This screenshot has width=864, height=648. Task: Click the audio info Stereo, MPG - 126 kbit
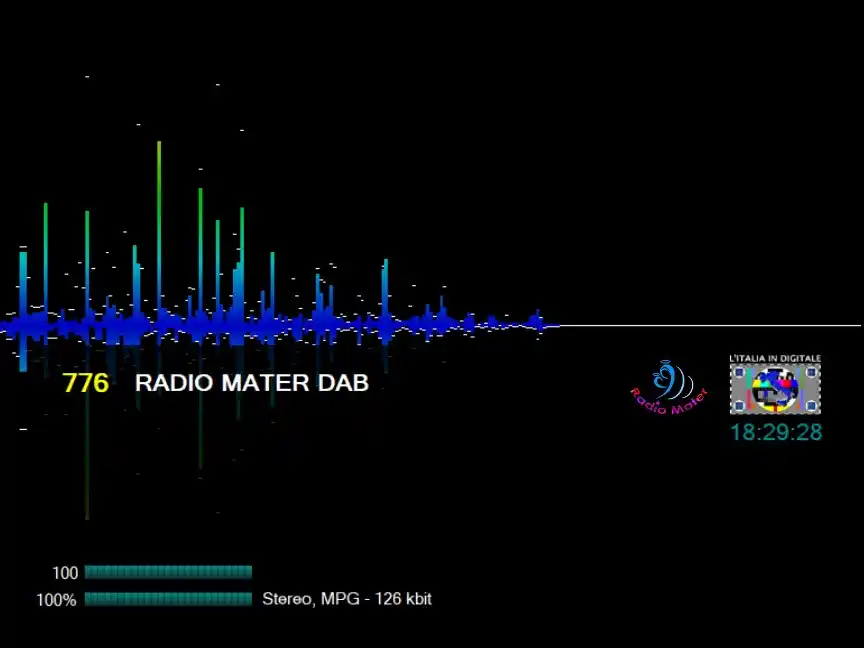coord(347,599)
